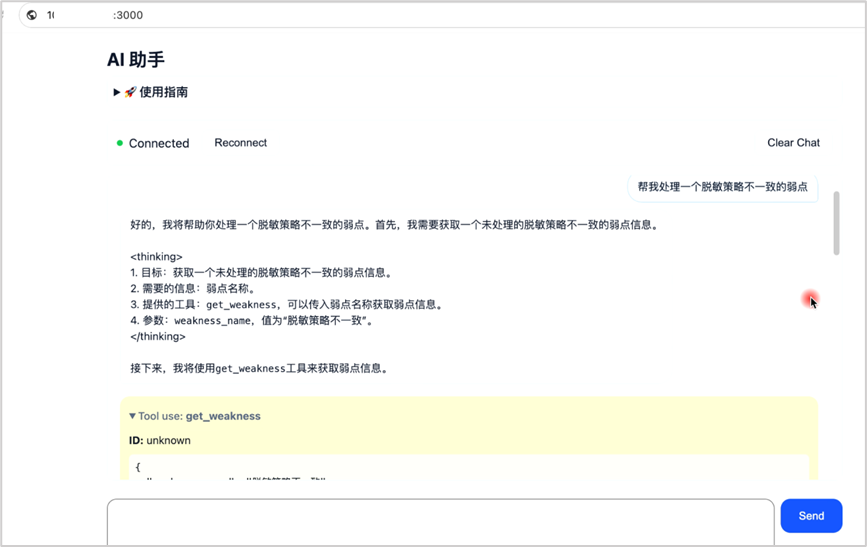The height and width of the screenshot is (547, 867).
Task: Click the green connection status dot
Action: click(x=120, y=143)
